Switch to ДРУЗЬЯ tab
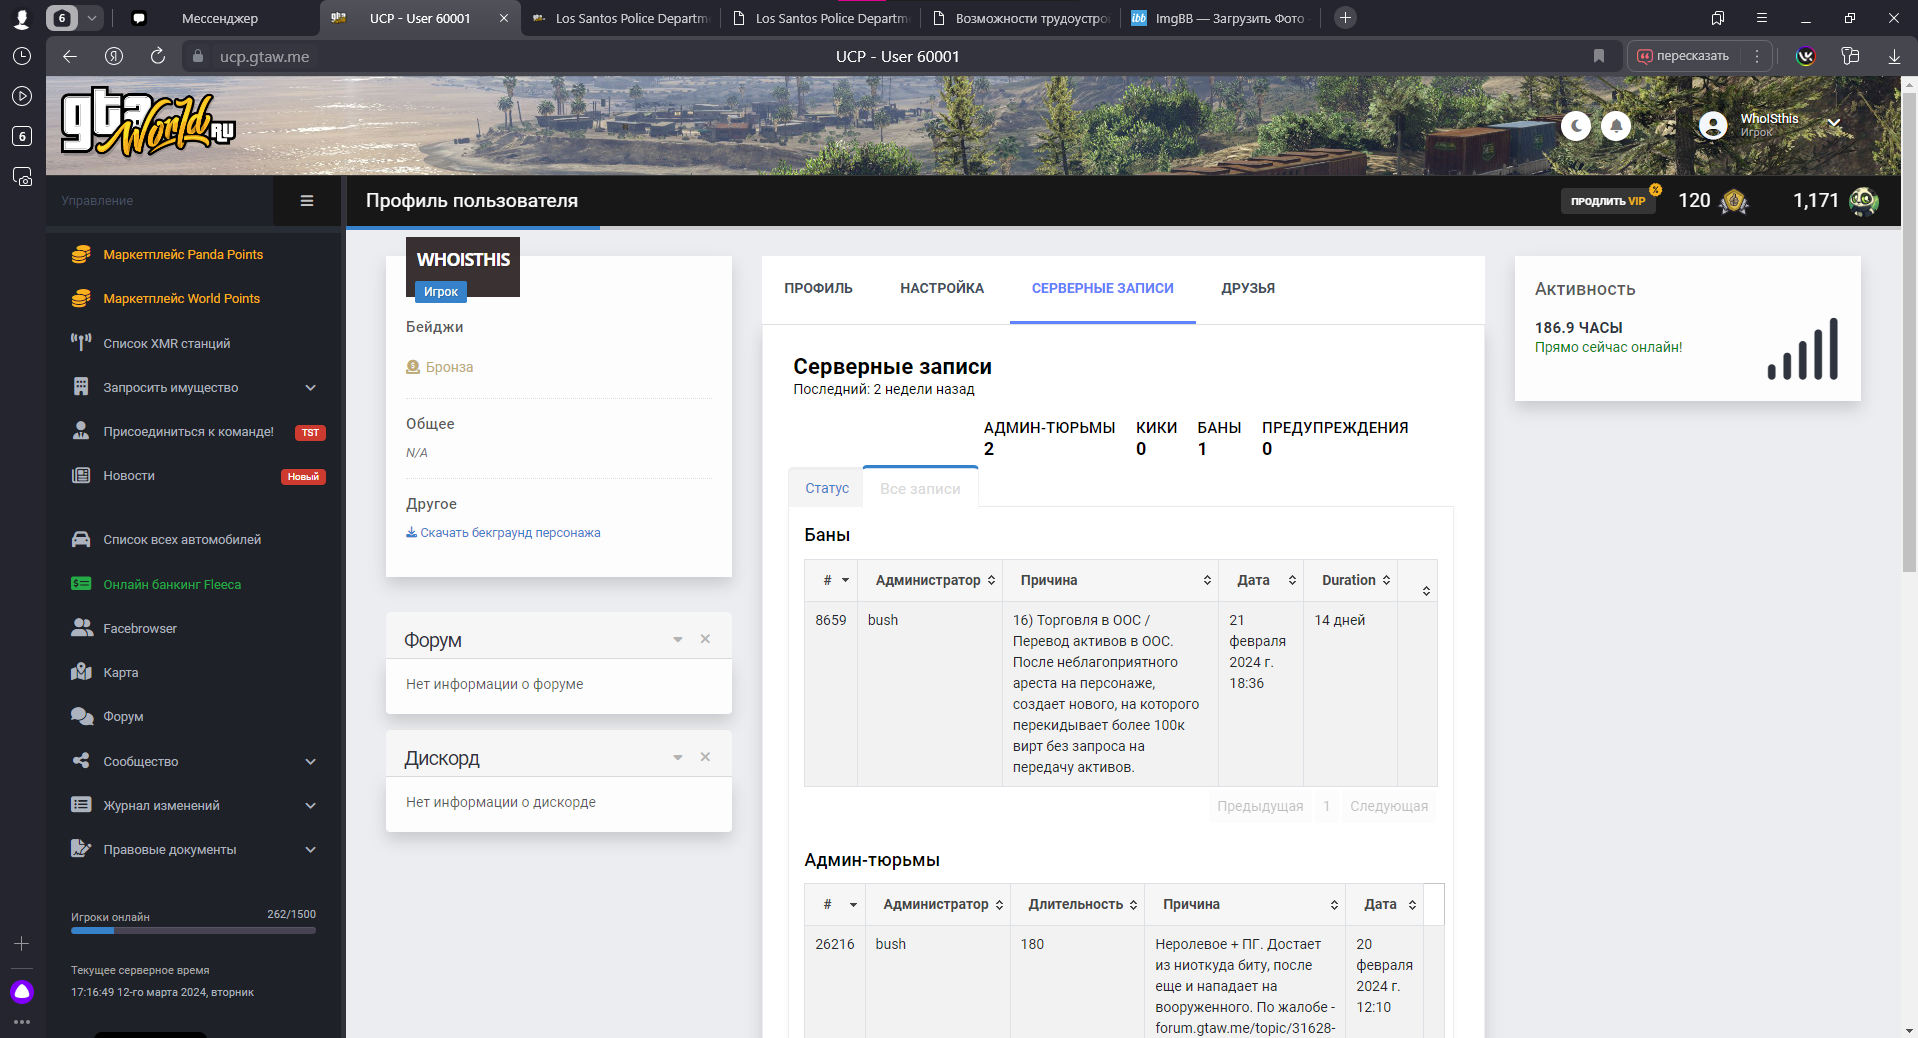The image size is (1918, 1038). click(1248, 289)
